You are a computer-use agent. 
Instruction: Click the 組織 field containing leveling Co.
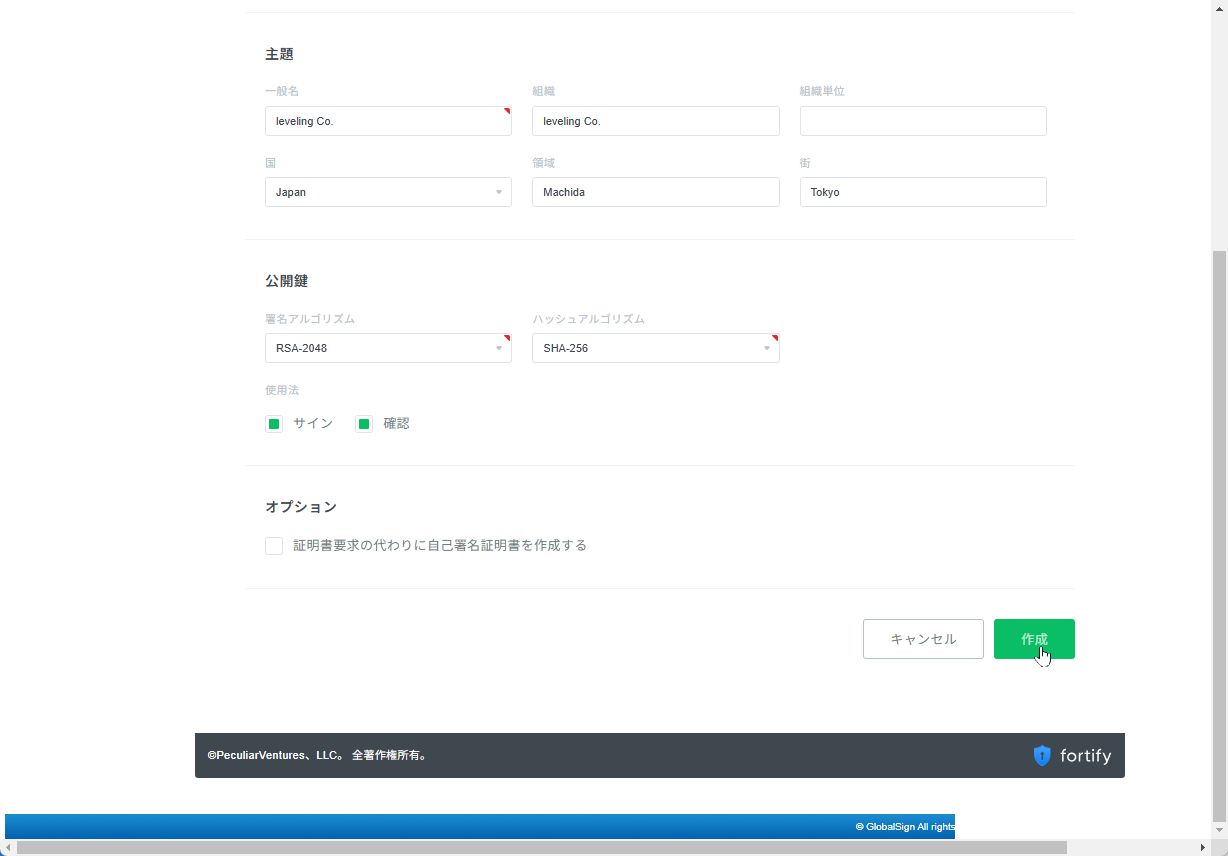[655, 121]
